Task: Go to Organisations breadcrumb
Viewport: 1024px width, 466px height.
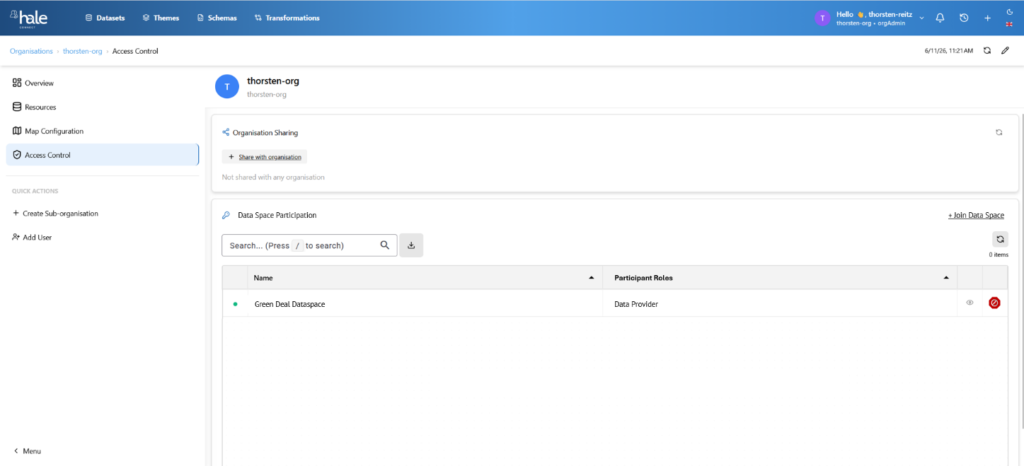Action: 31,51
